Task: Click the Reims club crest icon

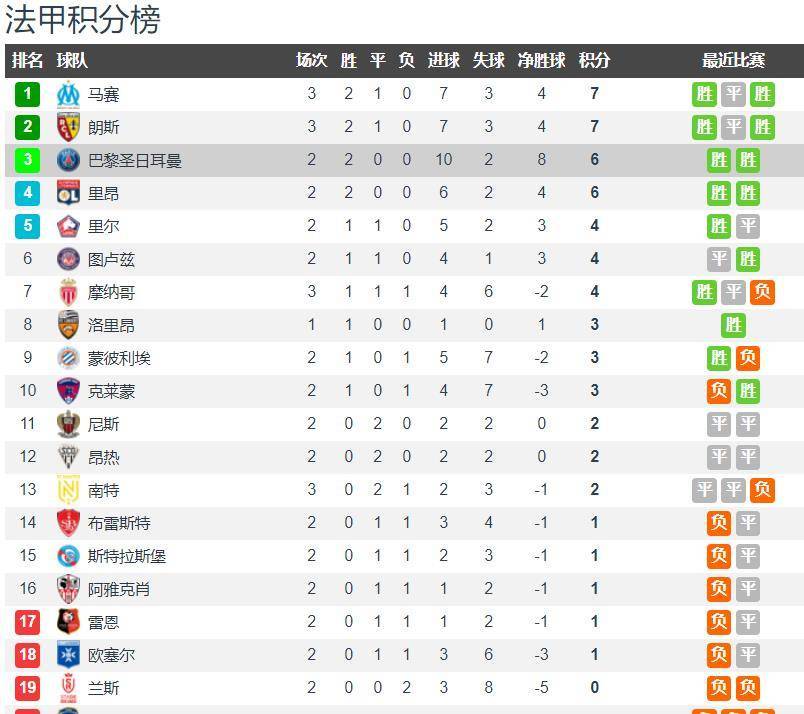Action: pos(68,688)
